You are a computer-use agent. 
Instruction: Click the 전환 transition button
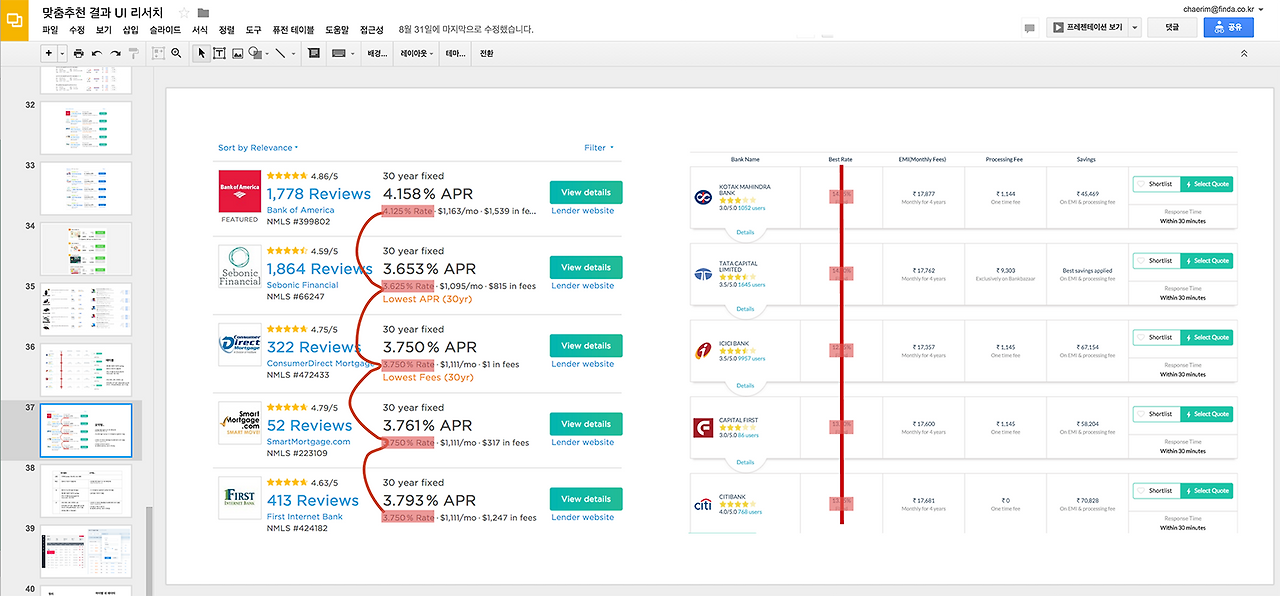click(x=487, y=53)
